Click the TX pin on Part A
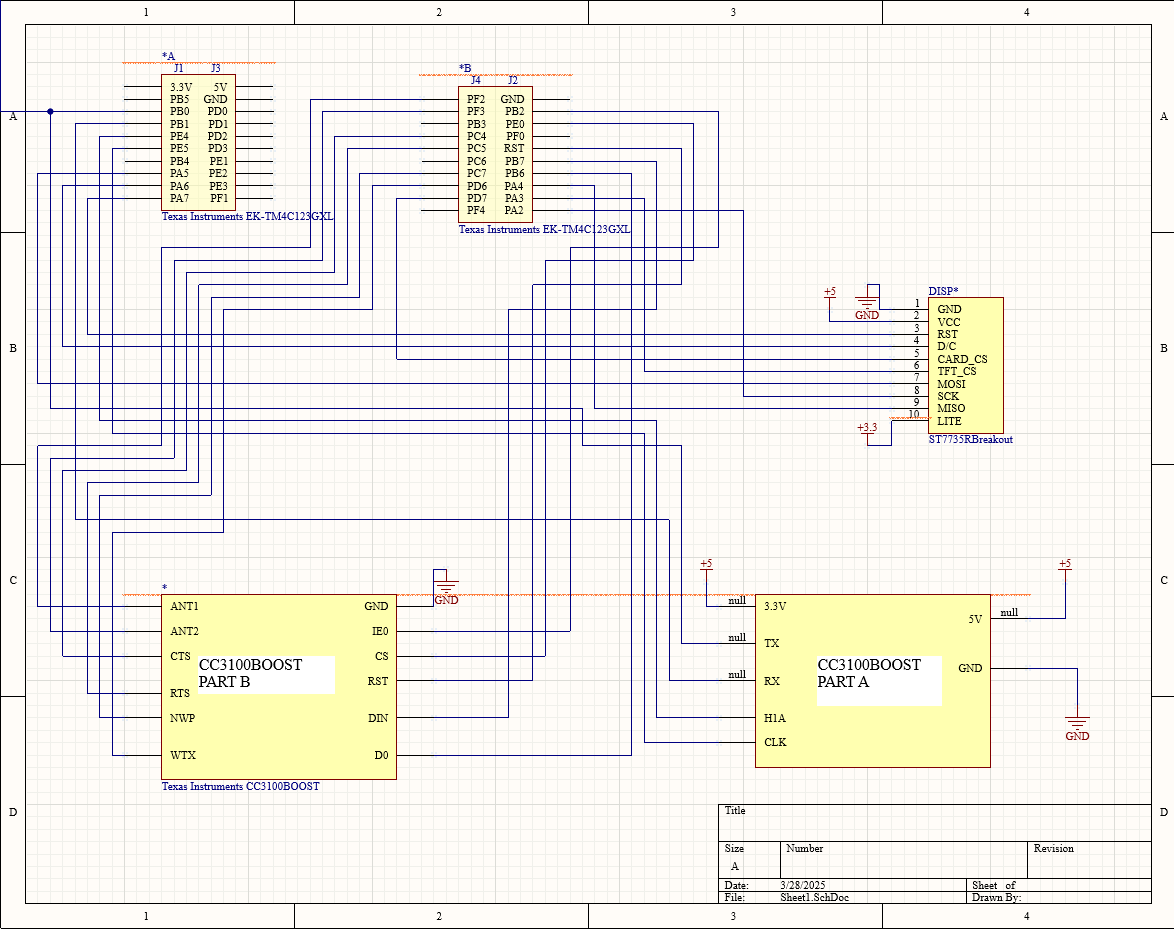This screenshot has height=929, width=1174. point(772,643)
